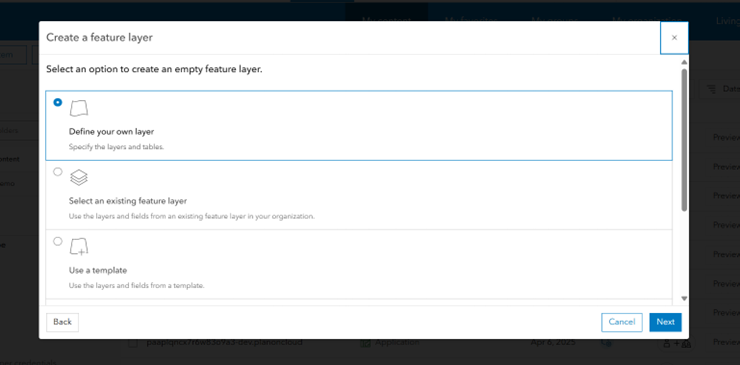Screen dimensions: 740x365
Task: Click the dialog scrollbar up arrow
Action: point(684,62)
